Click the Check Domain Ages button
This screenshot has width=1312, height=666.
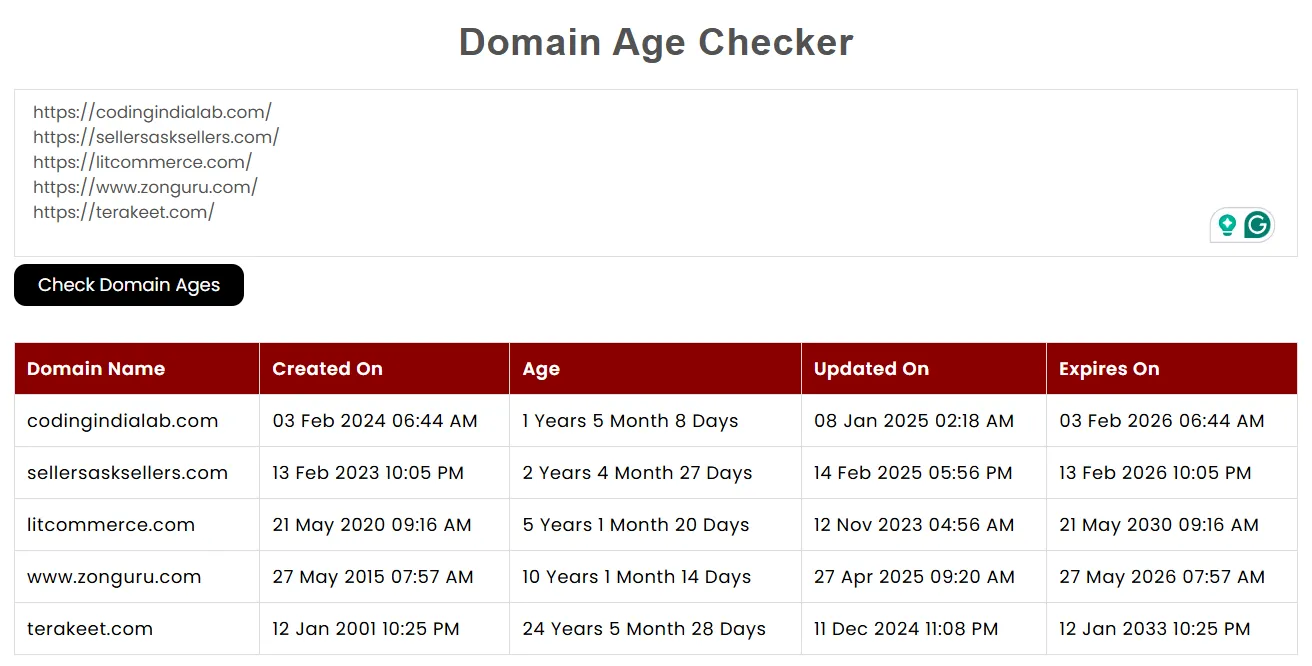click(128, 285)
